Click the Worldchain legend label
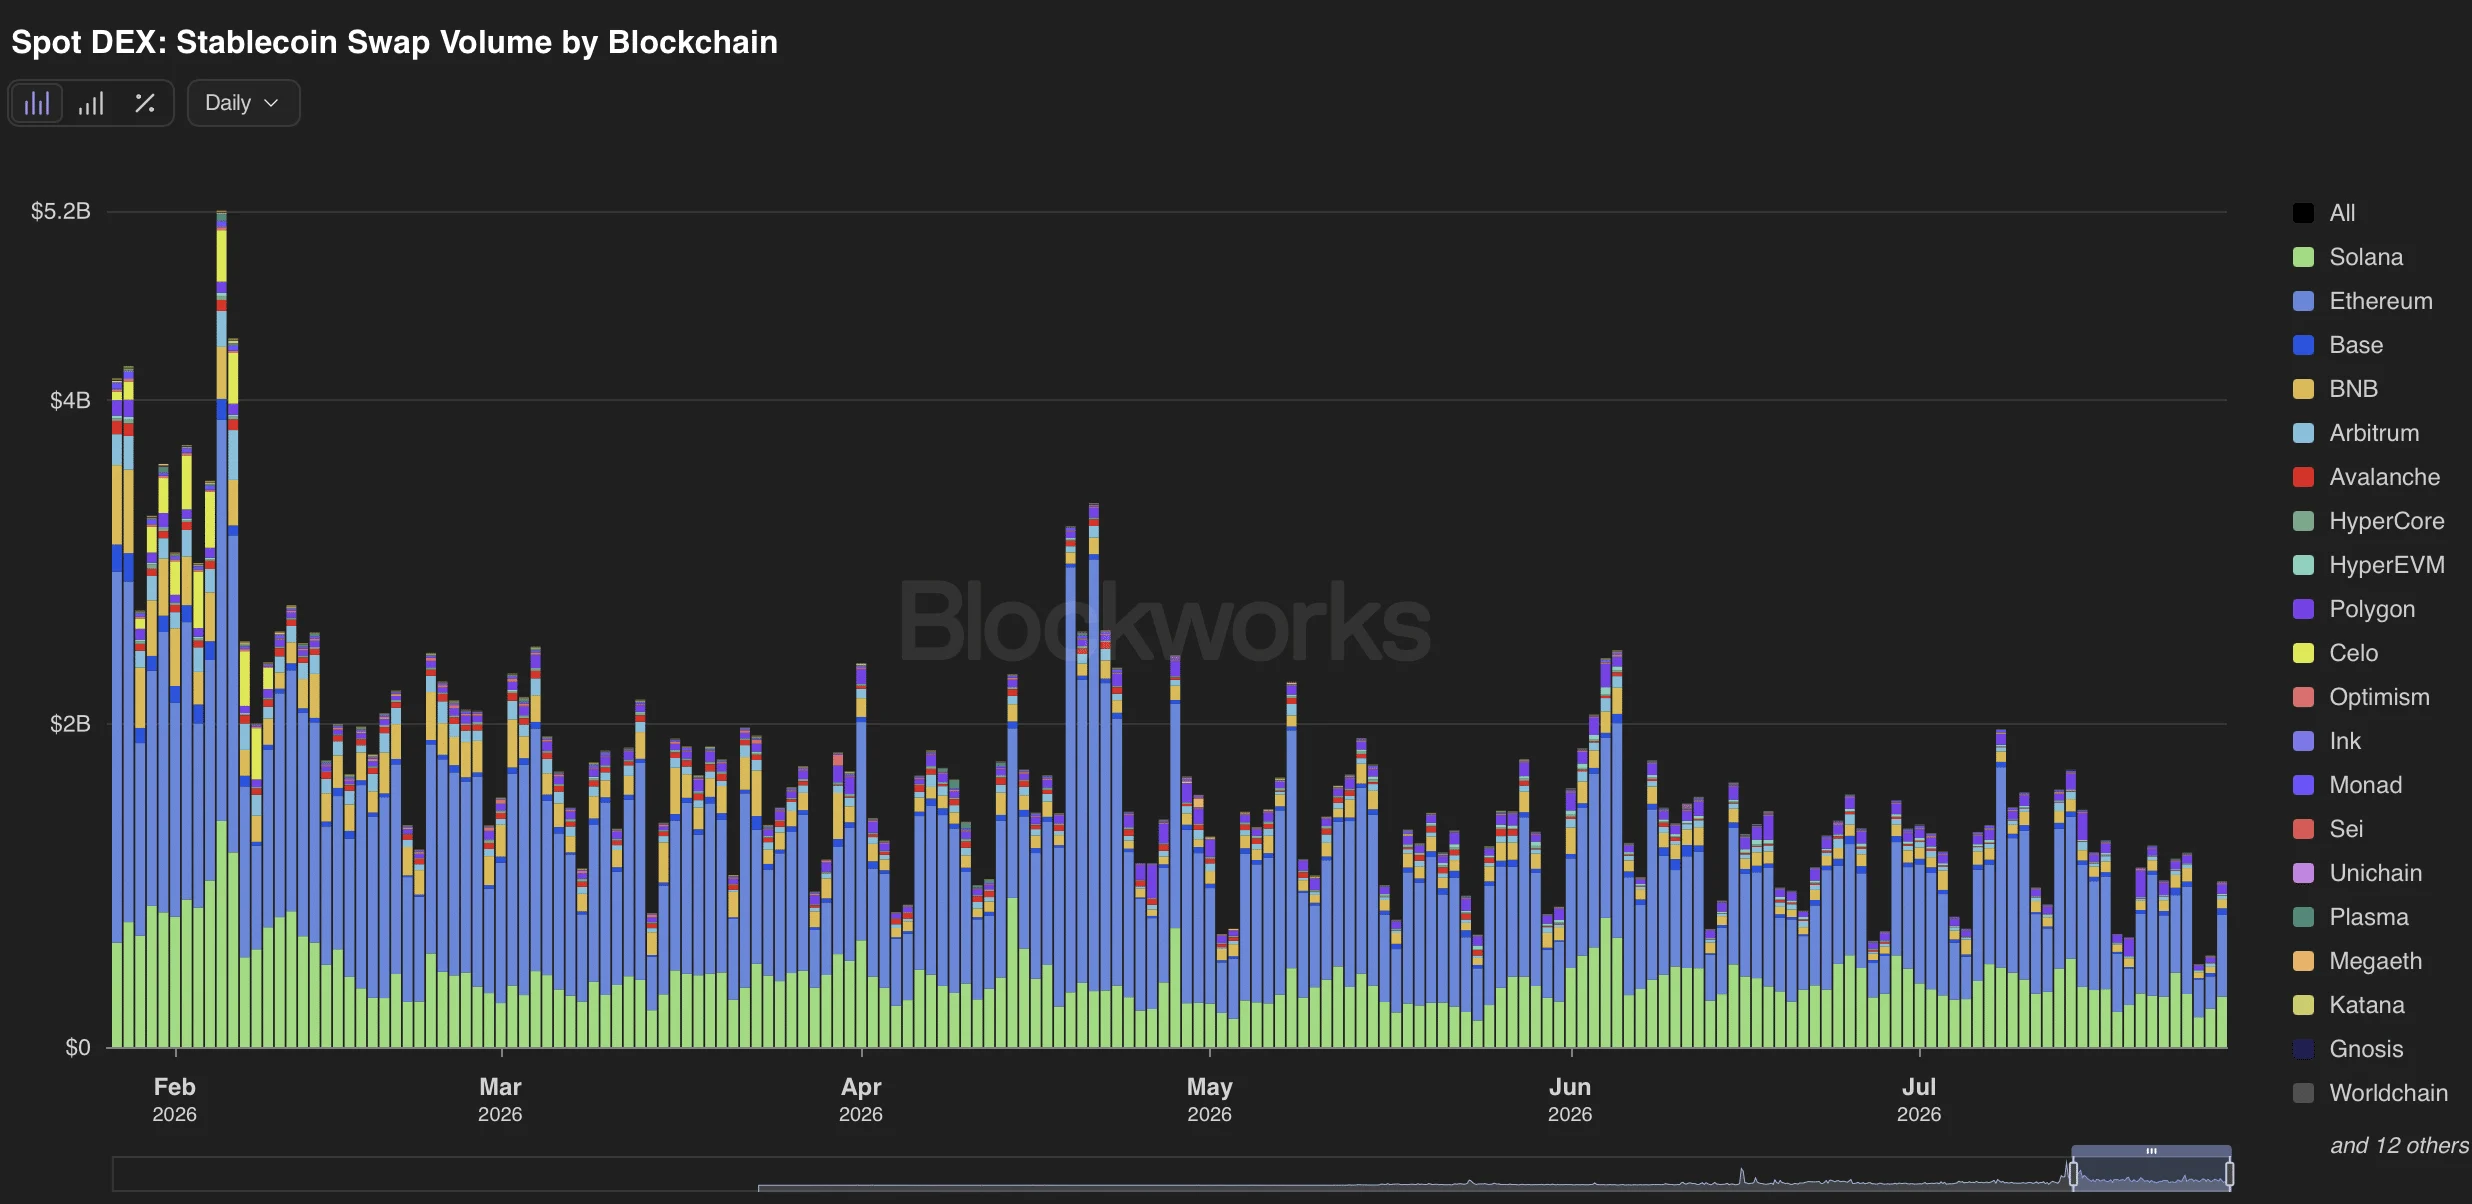The width and height of the screenshot is (2472, 1204). [x=2388, y=1093]
